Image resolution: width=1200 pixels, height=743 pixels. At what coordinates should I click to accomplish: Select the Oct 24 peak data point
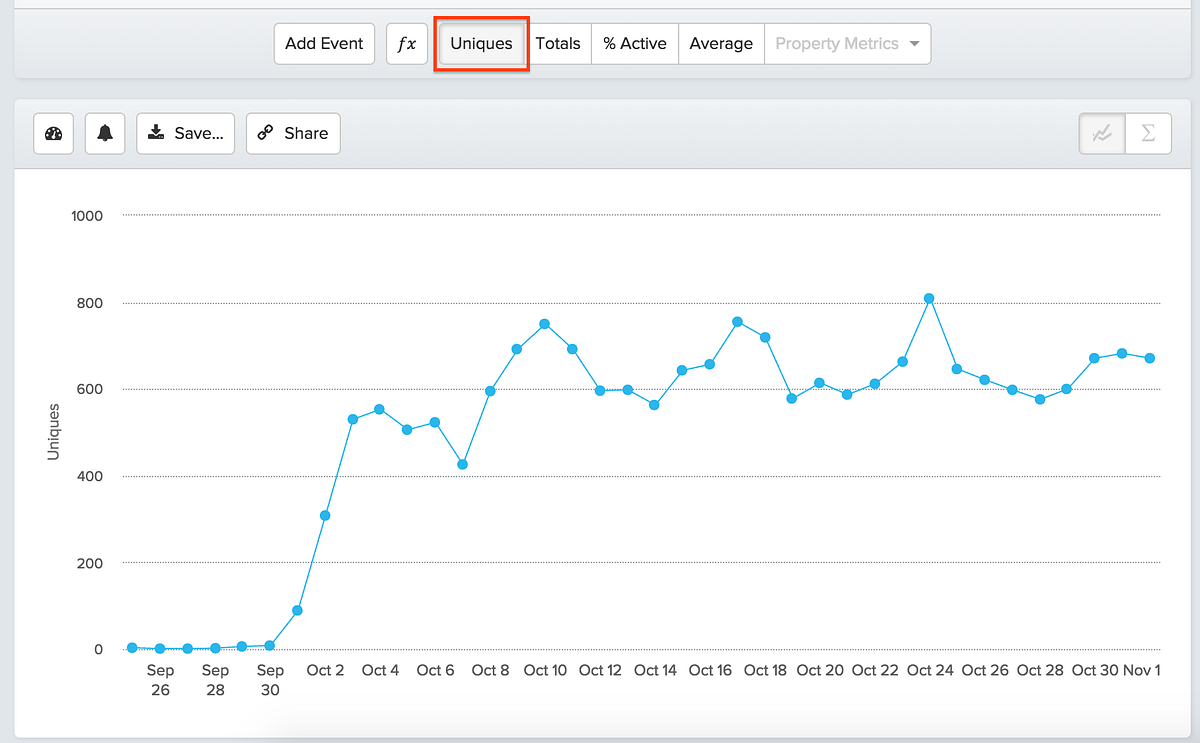click(930, 297)
